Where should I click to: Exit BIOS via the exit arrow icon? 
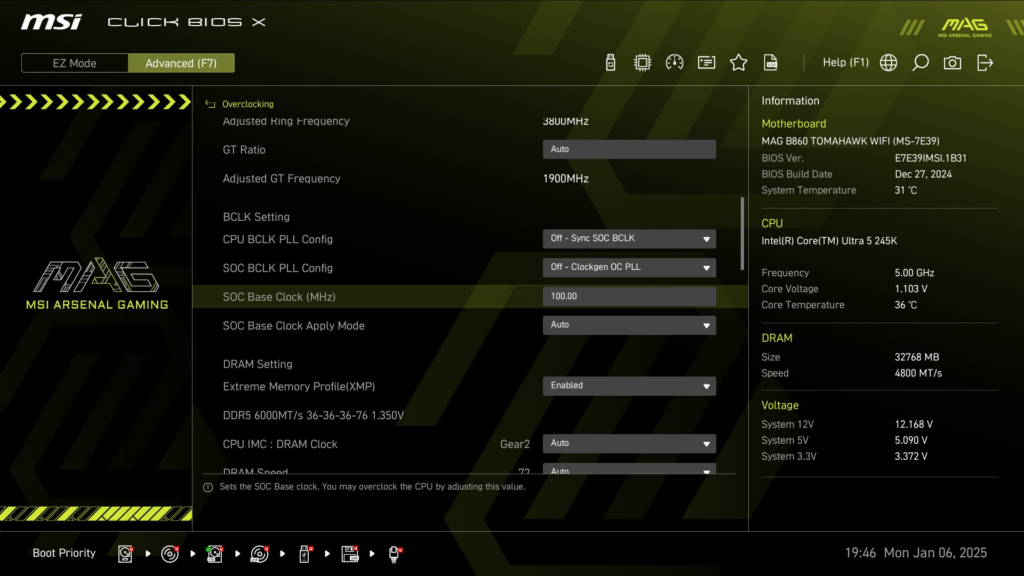[984, 61]
